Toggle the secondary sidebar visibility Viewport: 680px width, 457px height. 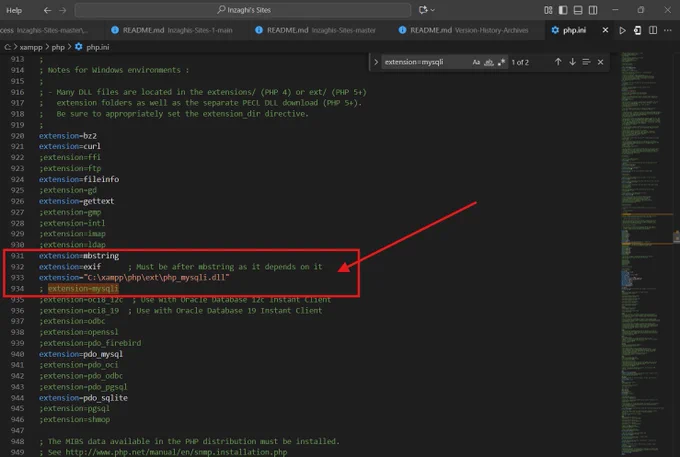pyautogui.click(x=593, y=10)
